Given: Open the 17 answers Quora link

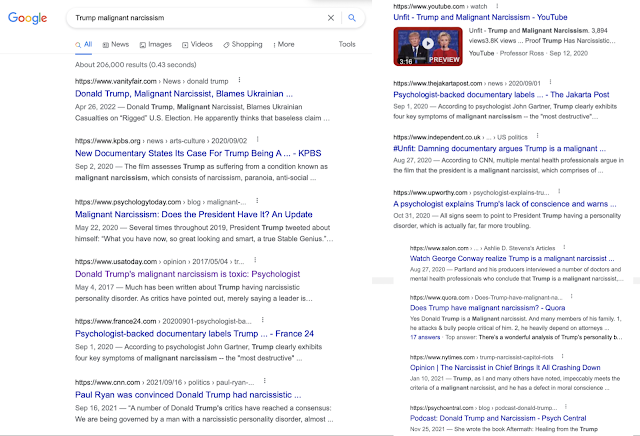Looking at the screenshot, I should [425, 337].
